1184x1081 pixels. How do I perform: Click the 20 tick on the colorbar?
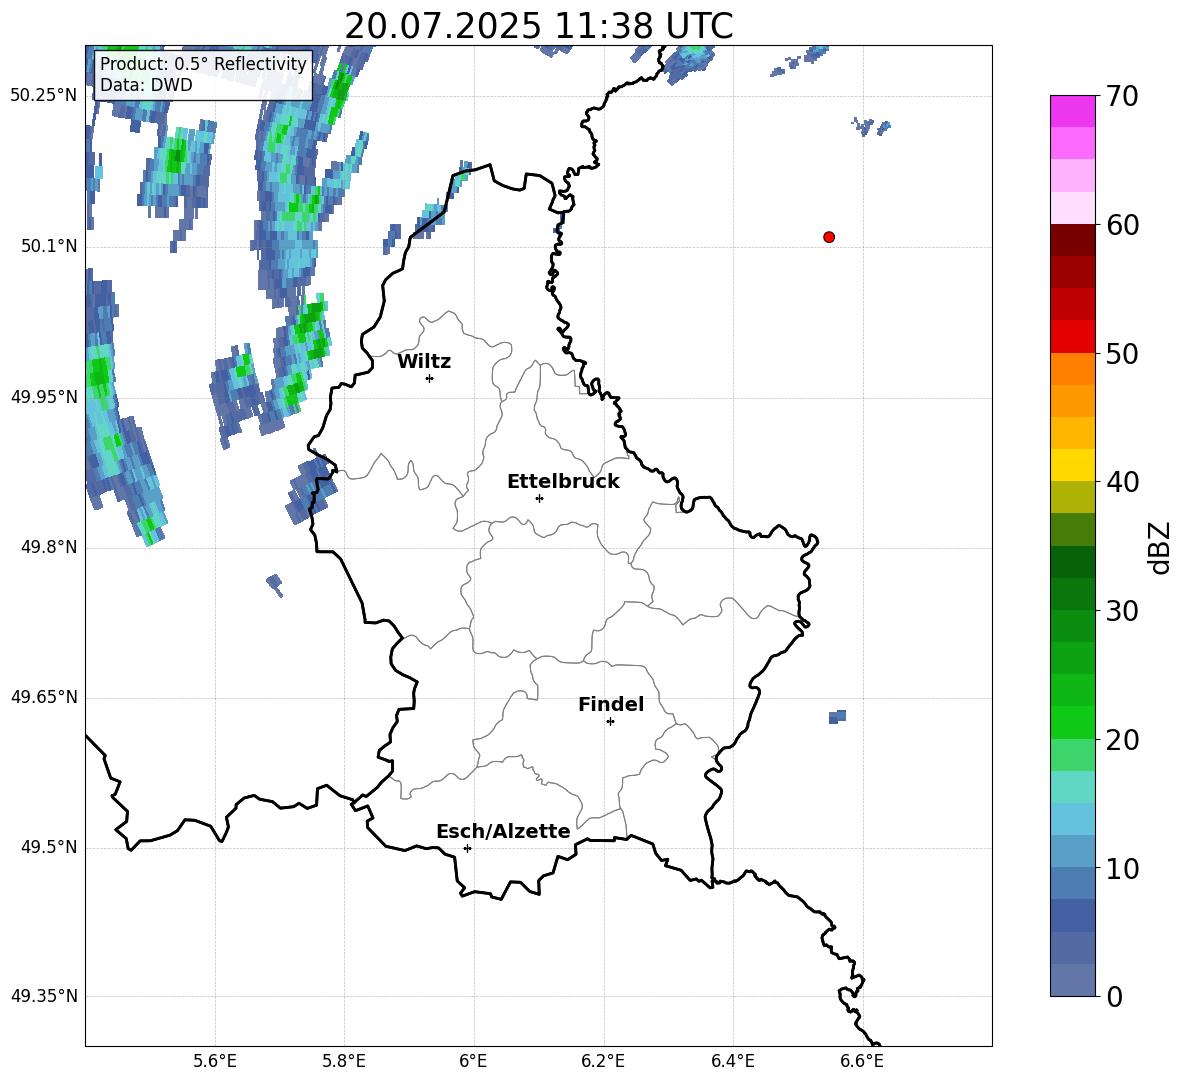[1122, 740]
